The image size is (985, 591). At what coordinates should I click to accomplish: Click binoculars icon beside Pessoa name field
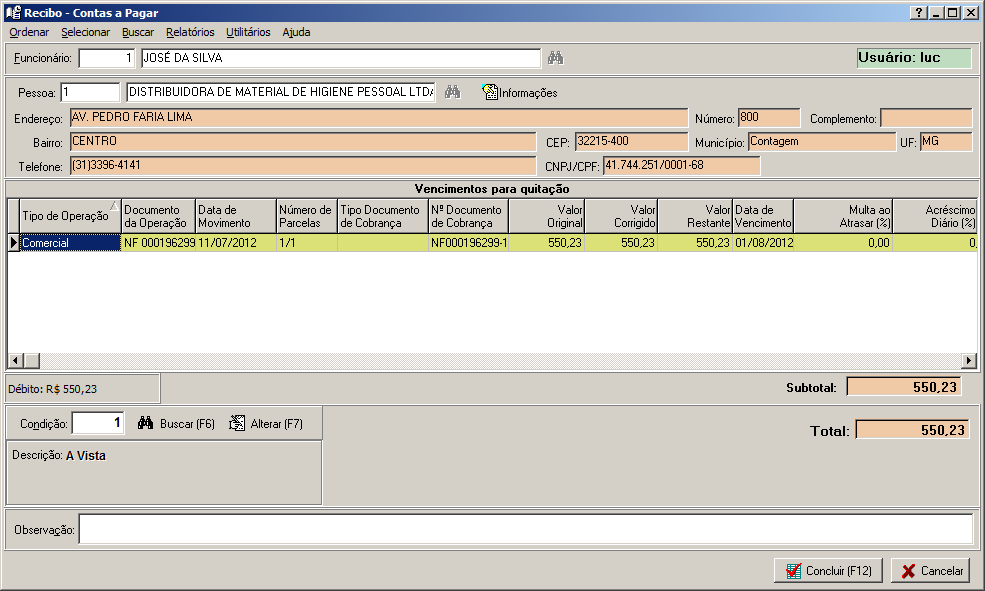pos(452,92)
